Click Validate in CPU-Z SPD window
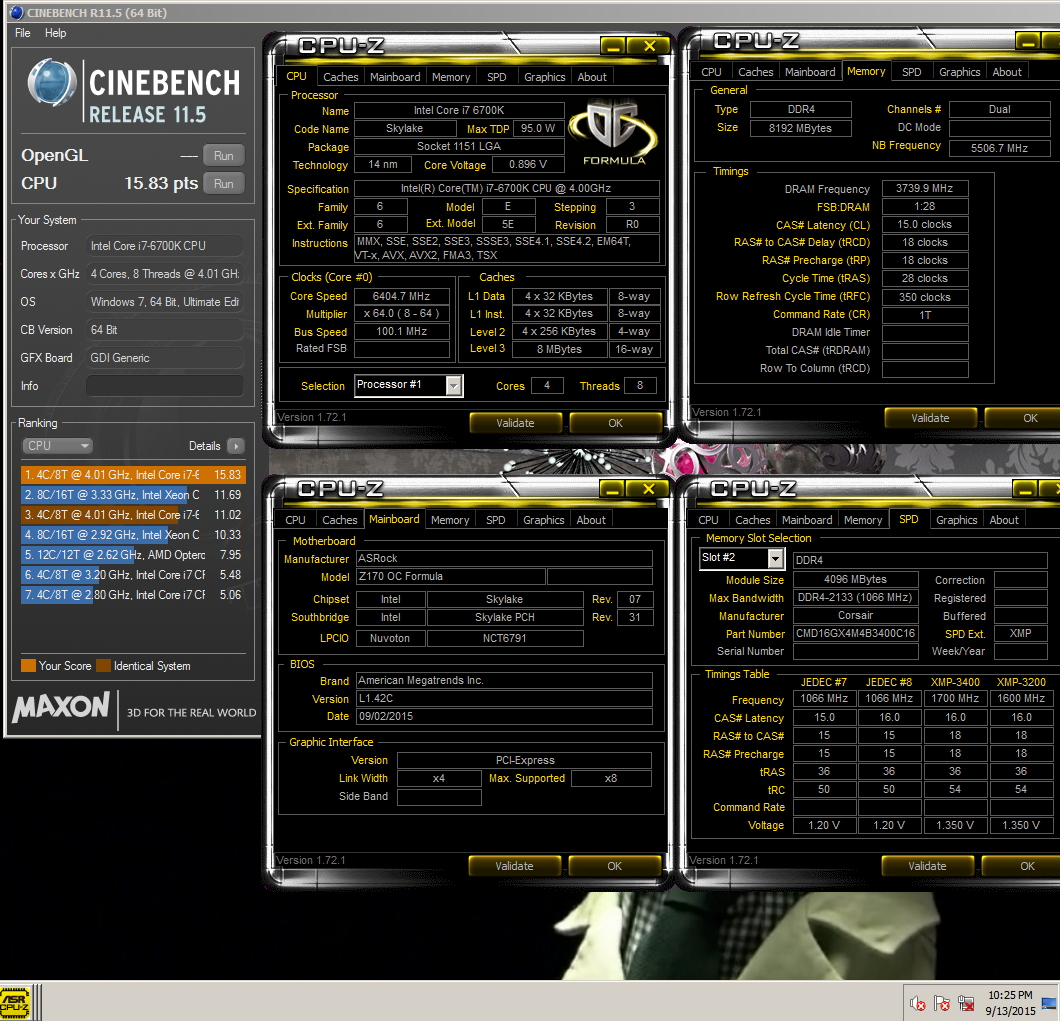The height and width of the screenshot is (1021, 1060). 928,866
